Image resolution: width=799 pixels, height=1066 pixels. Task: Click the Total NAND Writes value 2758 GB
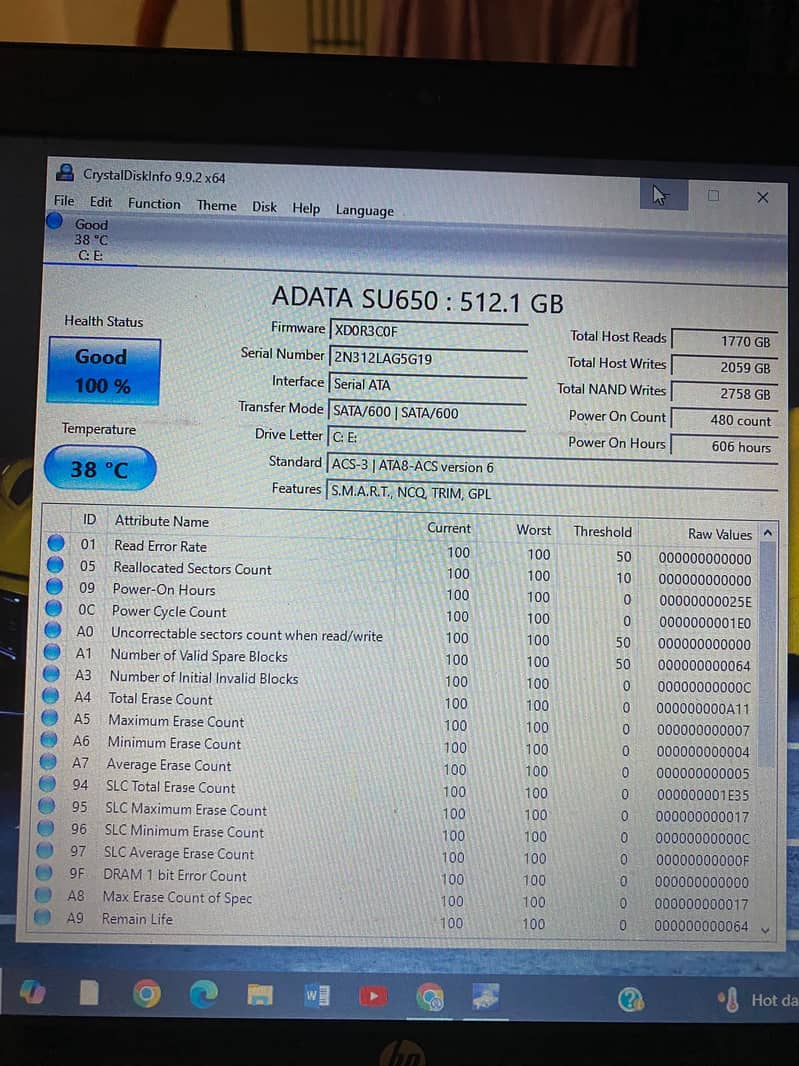click(x=724, y=393)
